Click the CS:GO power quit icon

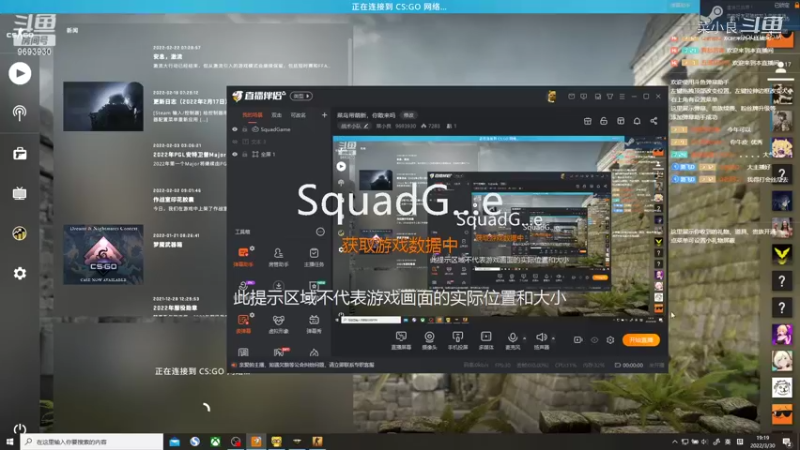(19, 429)
